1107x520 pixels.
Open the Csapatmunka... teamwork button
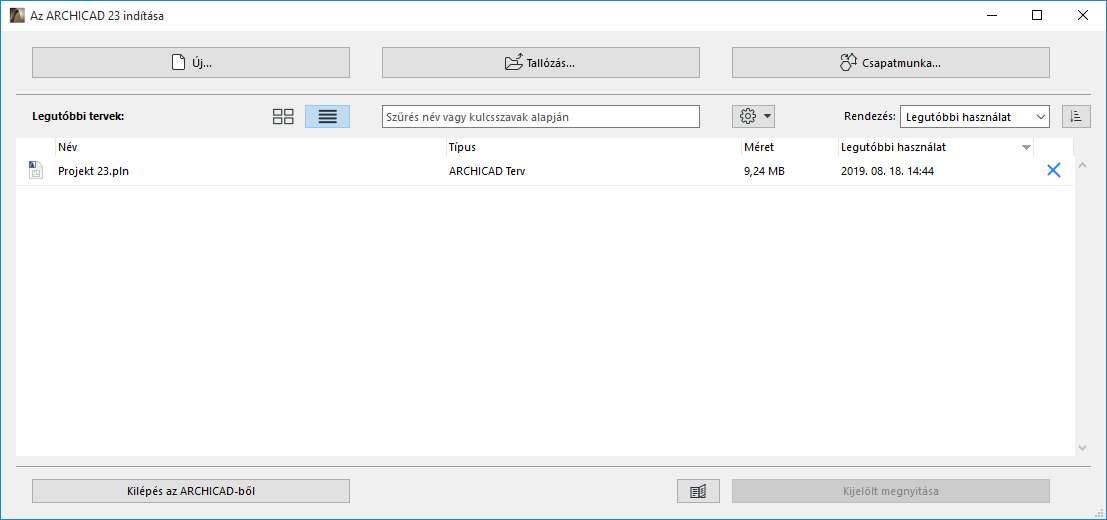pos(891,62)
